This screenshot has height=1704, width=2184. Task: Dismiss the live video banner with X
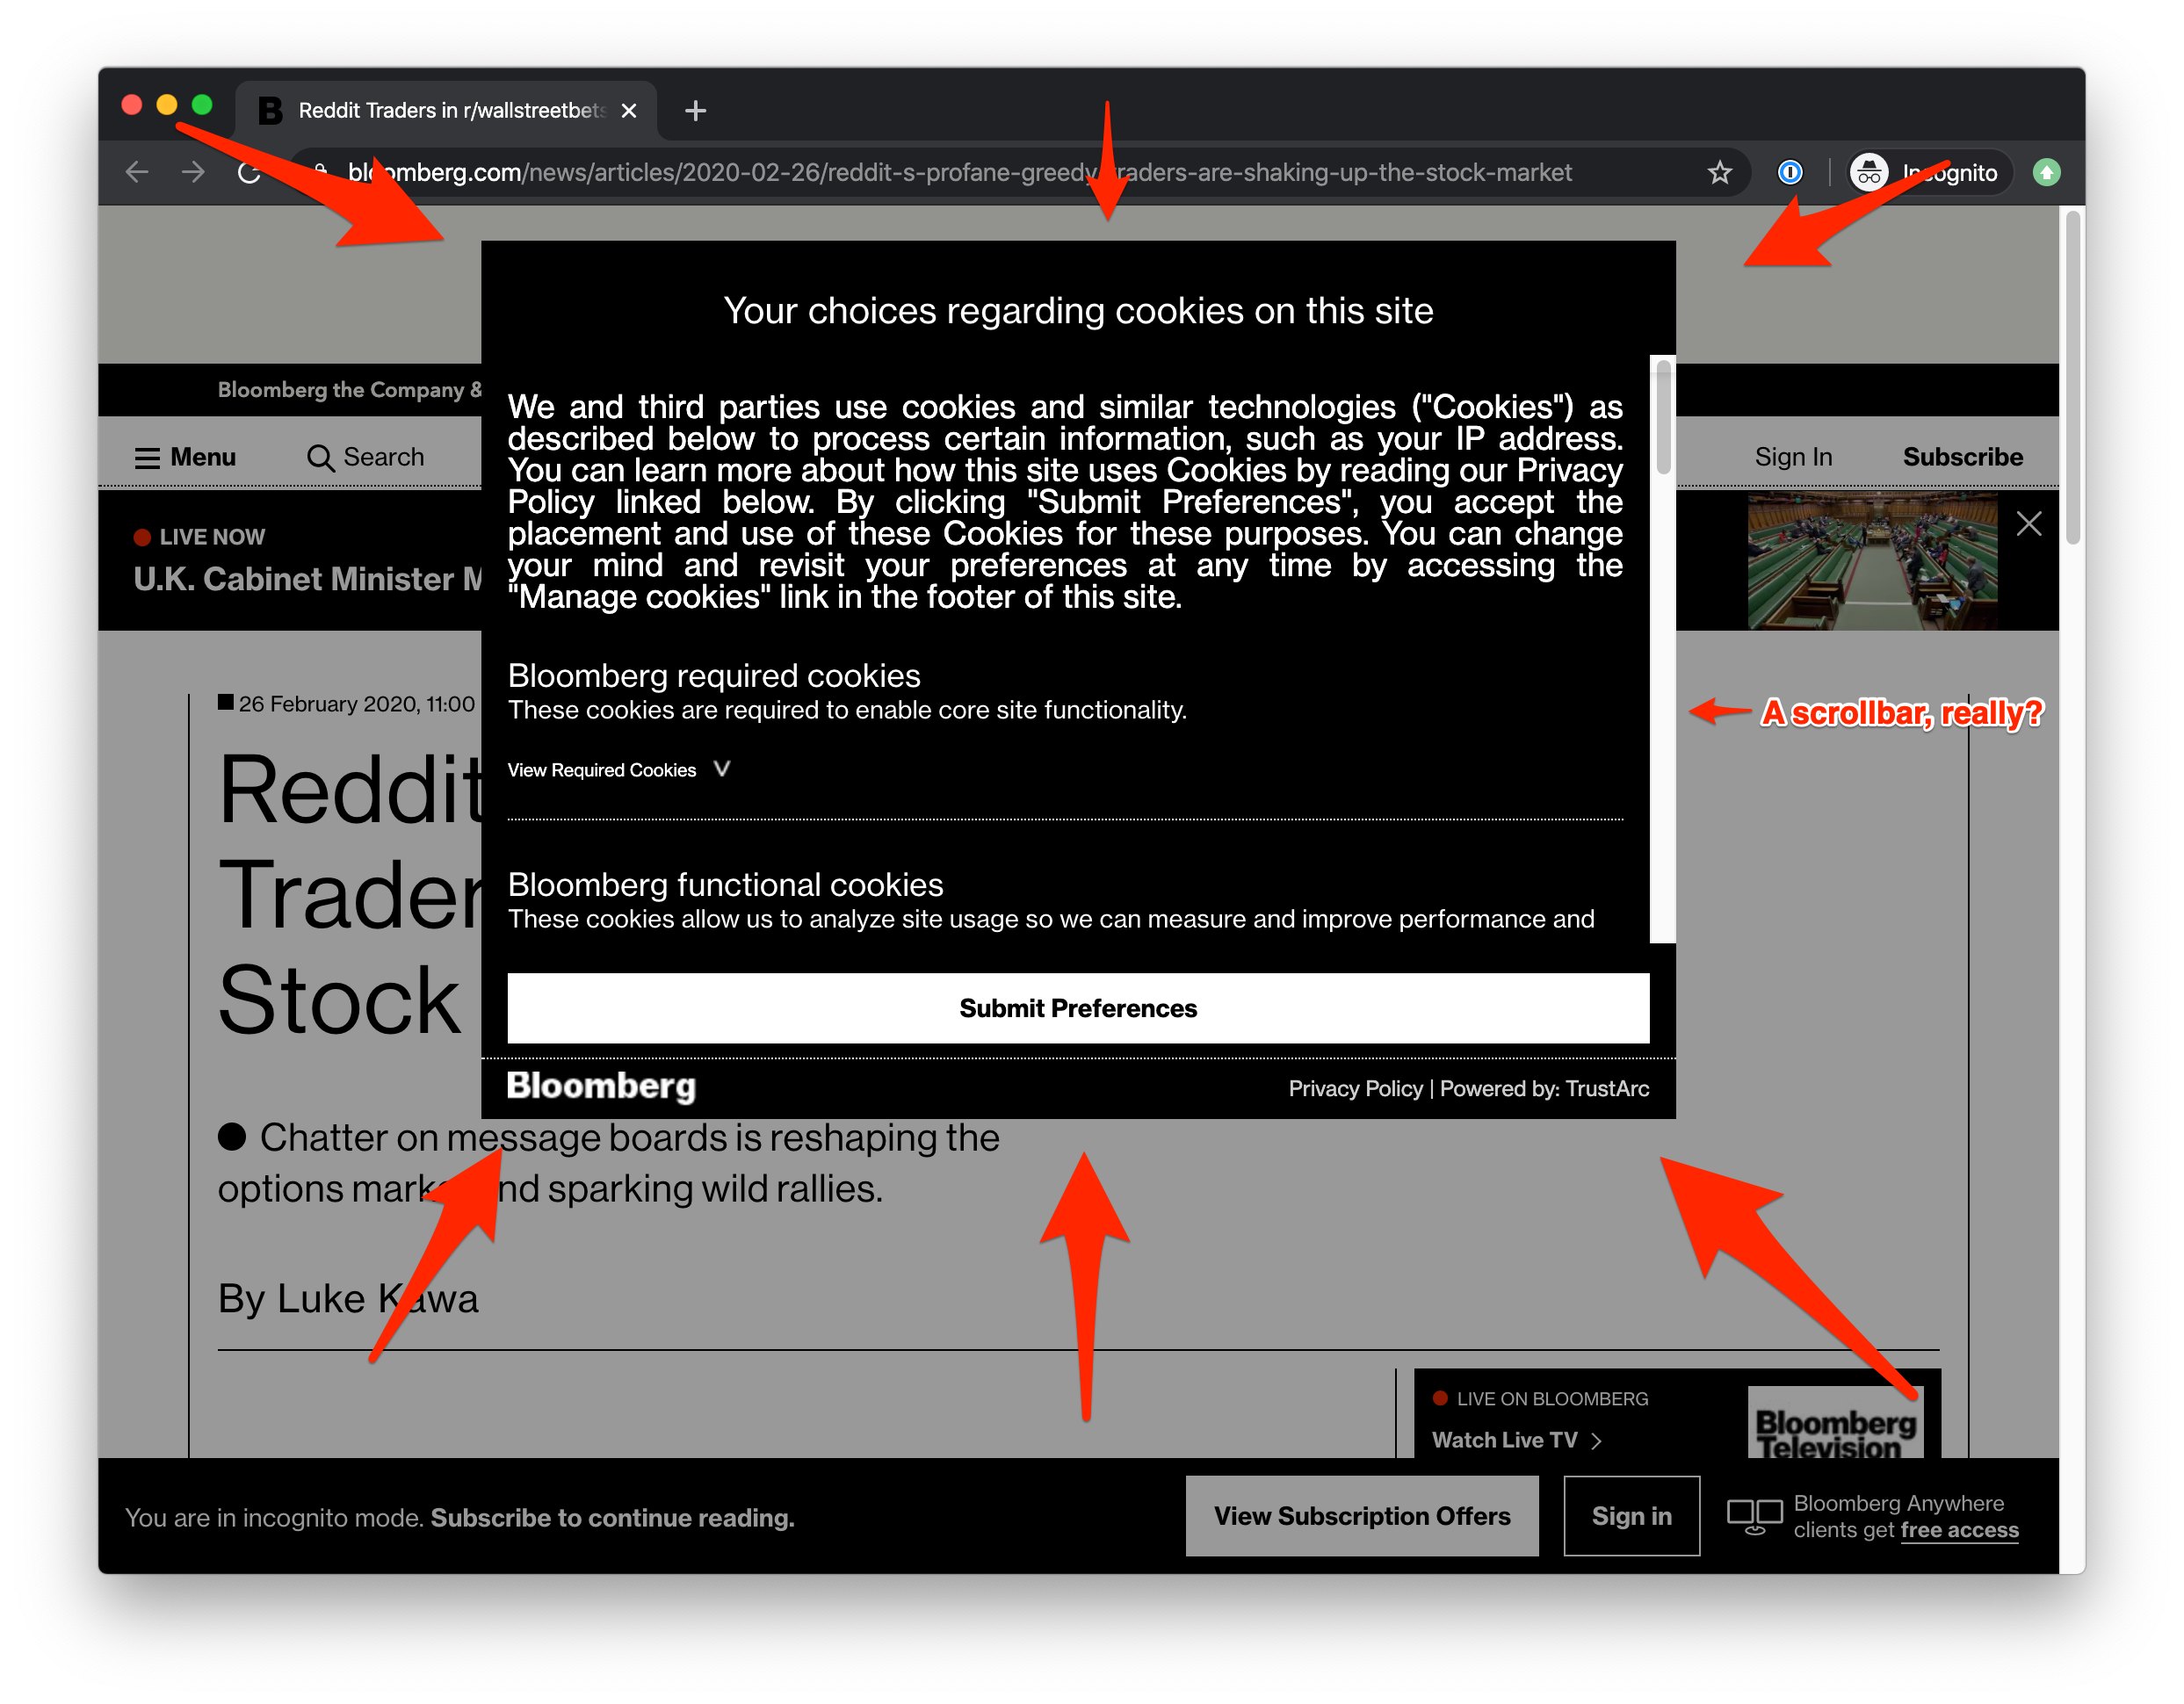(2029, 524)
